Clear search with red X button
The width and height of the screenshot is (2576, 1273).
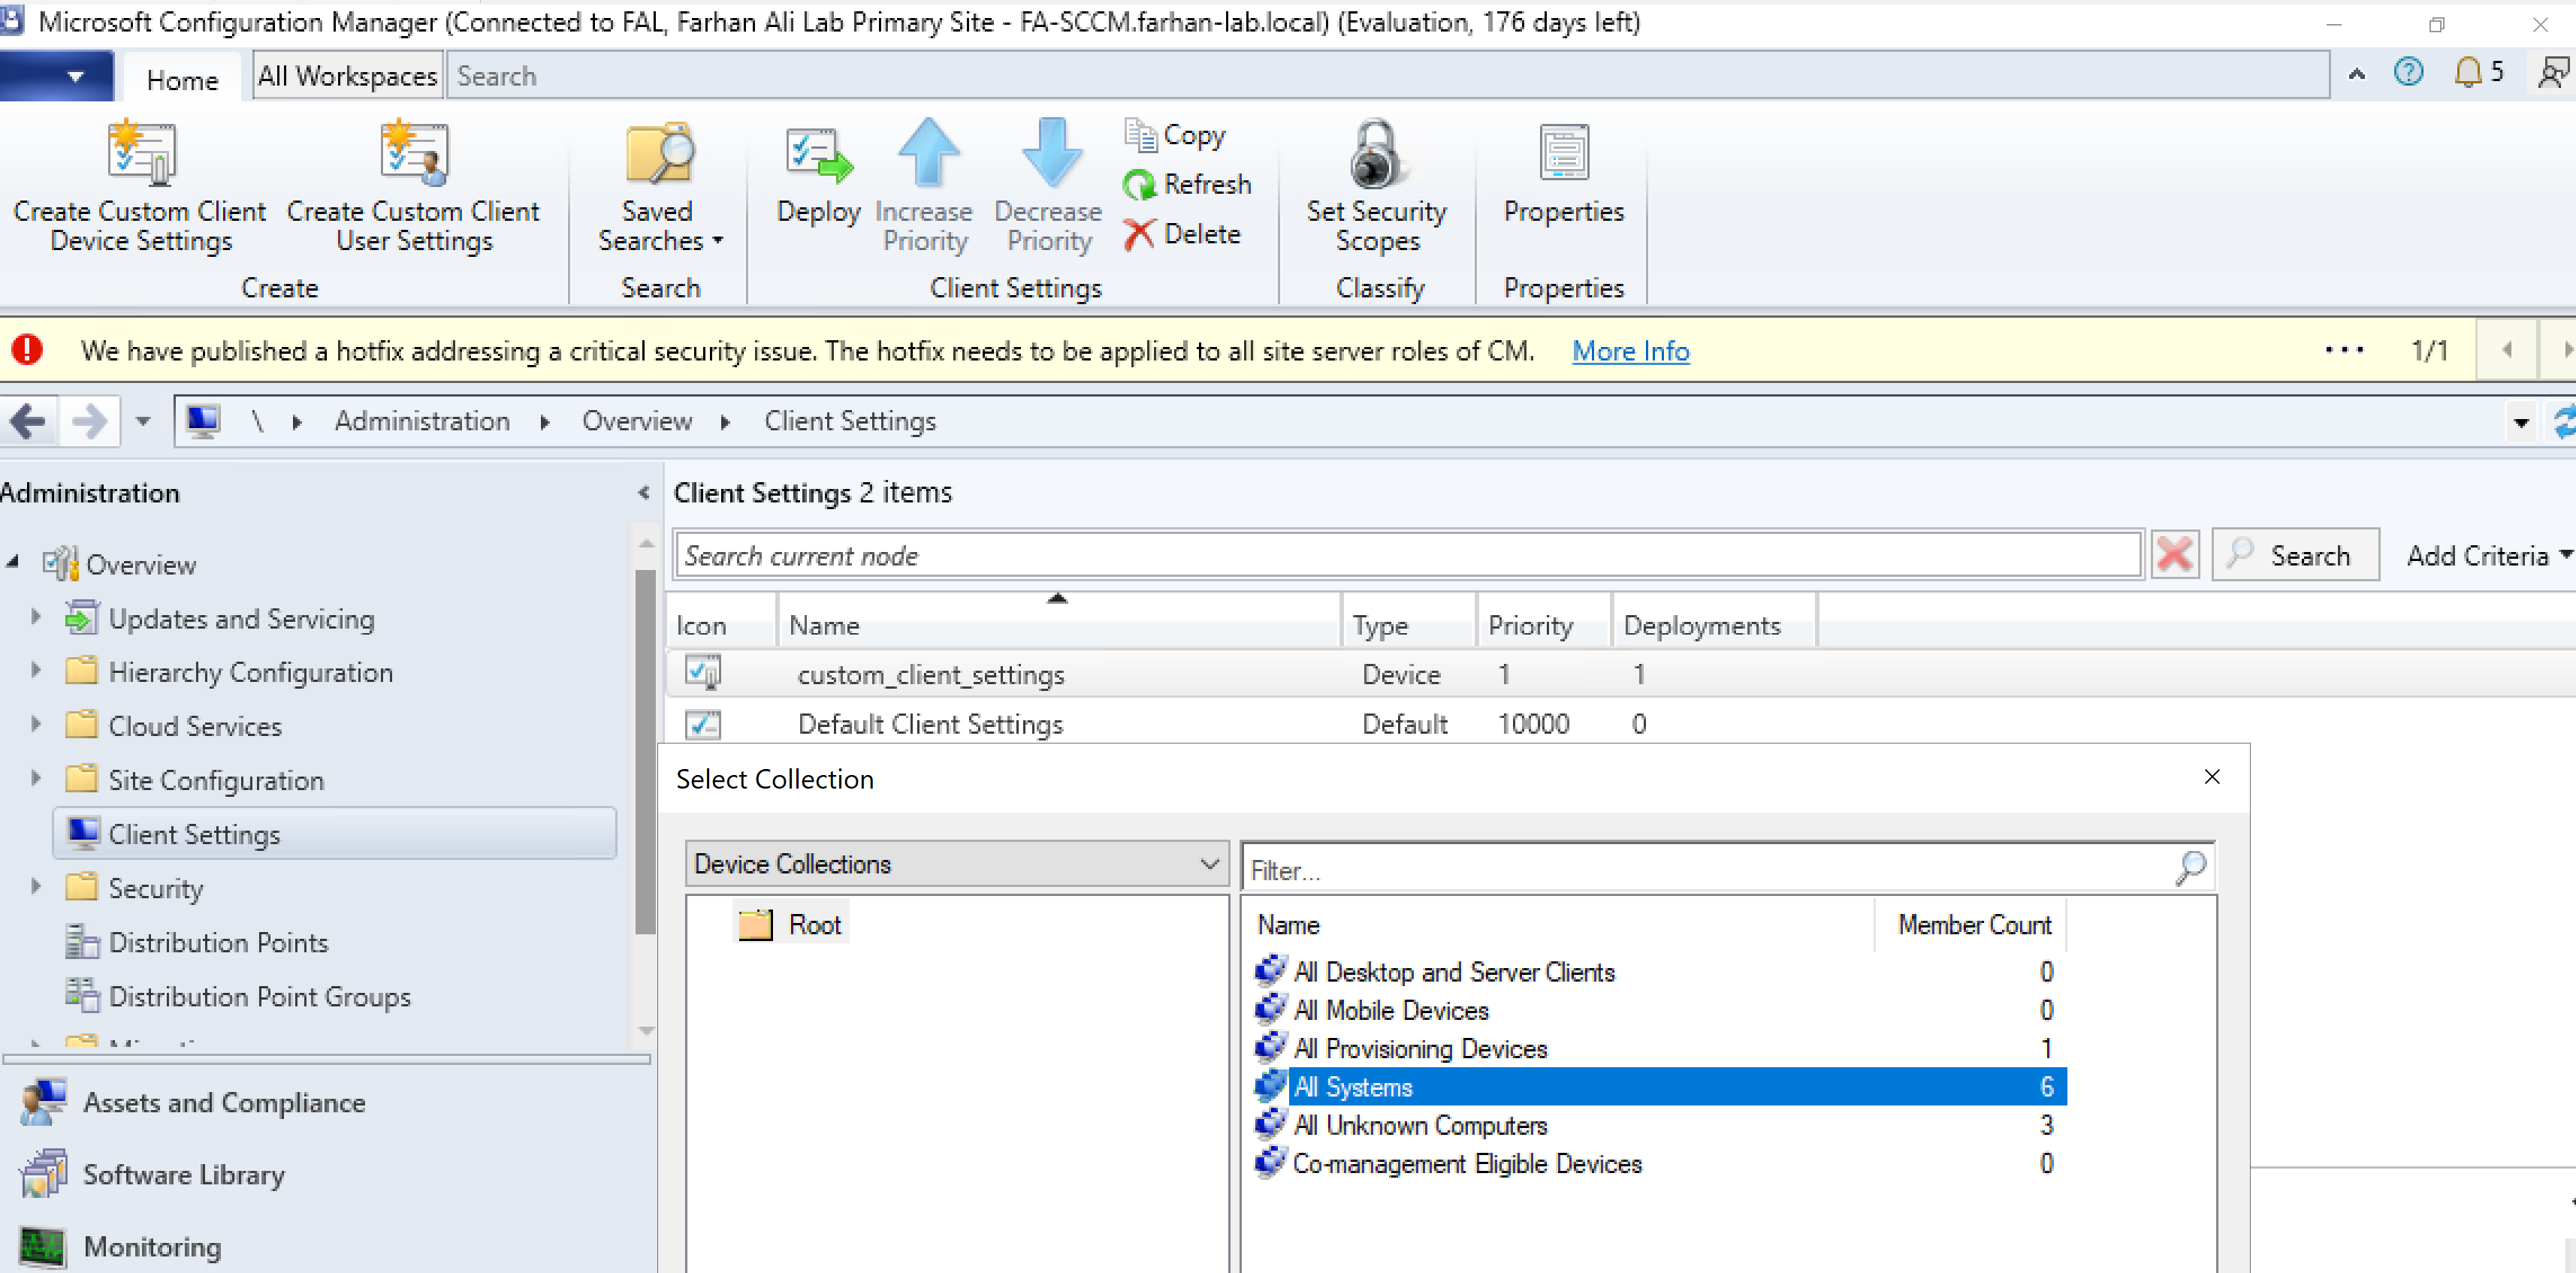(2174, 555)
